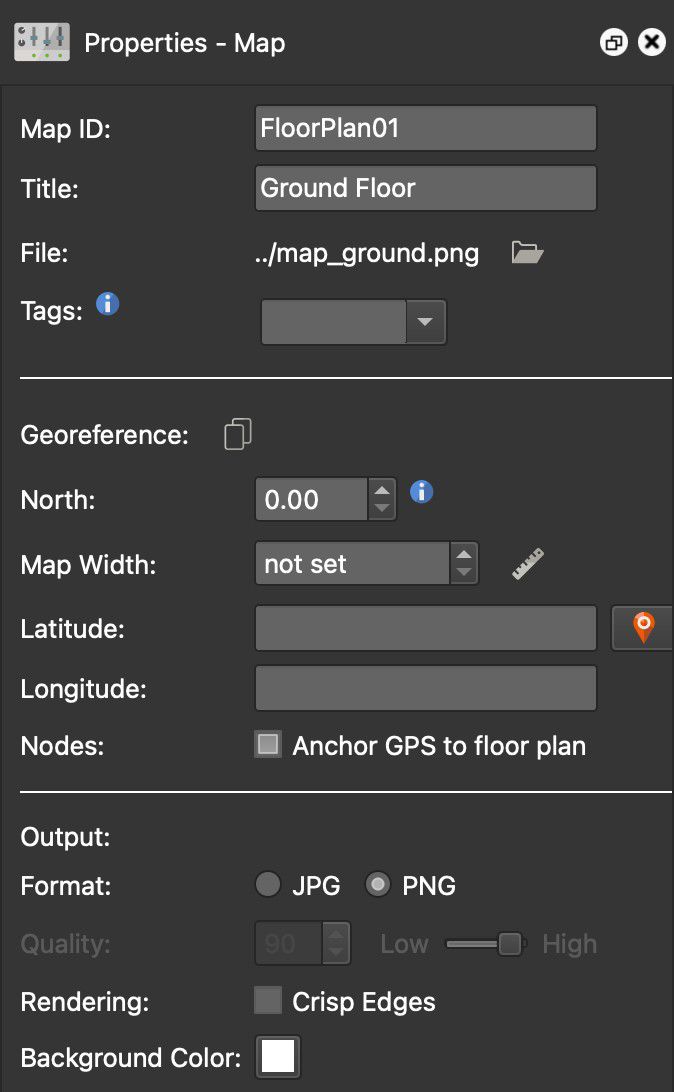Image resolution: width=674 pixels, height=1092 pixels.
Task: Copy georeference using the duplicate icon
Action: click(237, 435)
